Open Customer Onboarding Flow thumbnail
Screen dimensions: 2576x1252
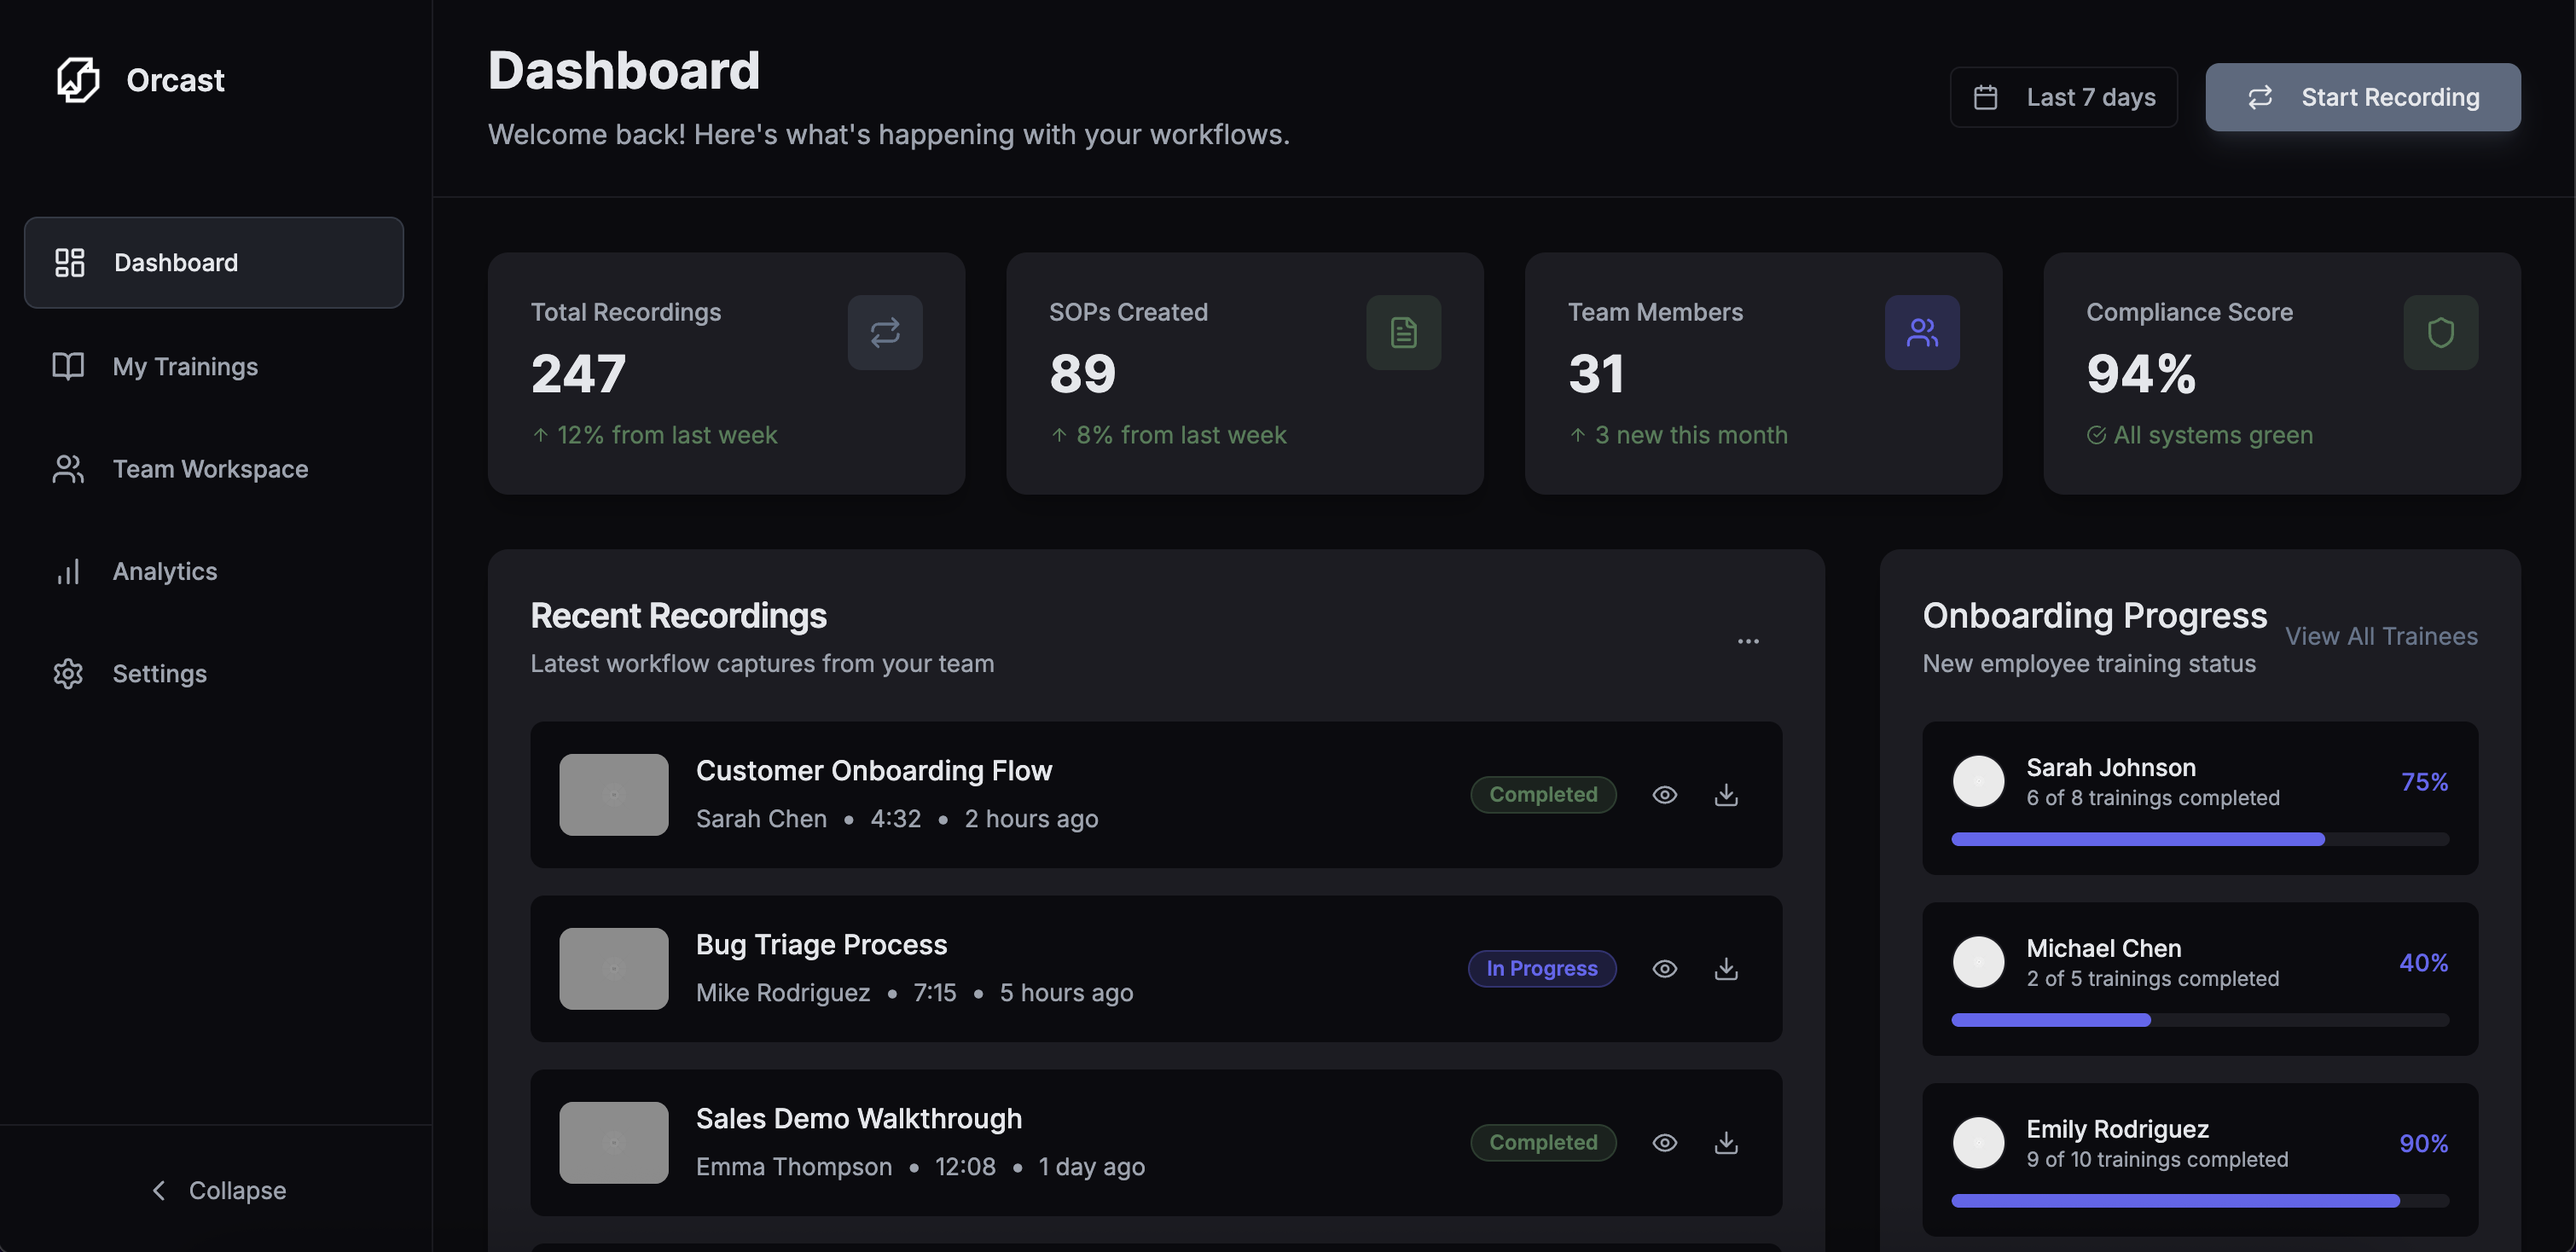613,794
